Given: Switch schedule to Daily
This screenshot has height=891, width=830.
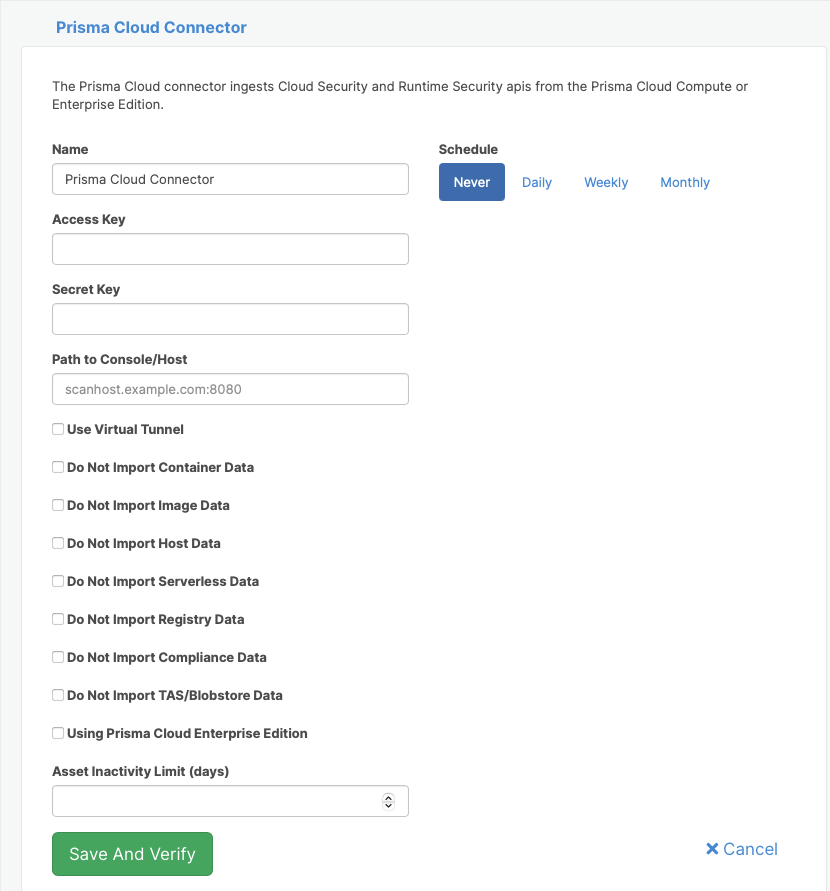Looking at the screenshot, I should [x=537, y=182].
